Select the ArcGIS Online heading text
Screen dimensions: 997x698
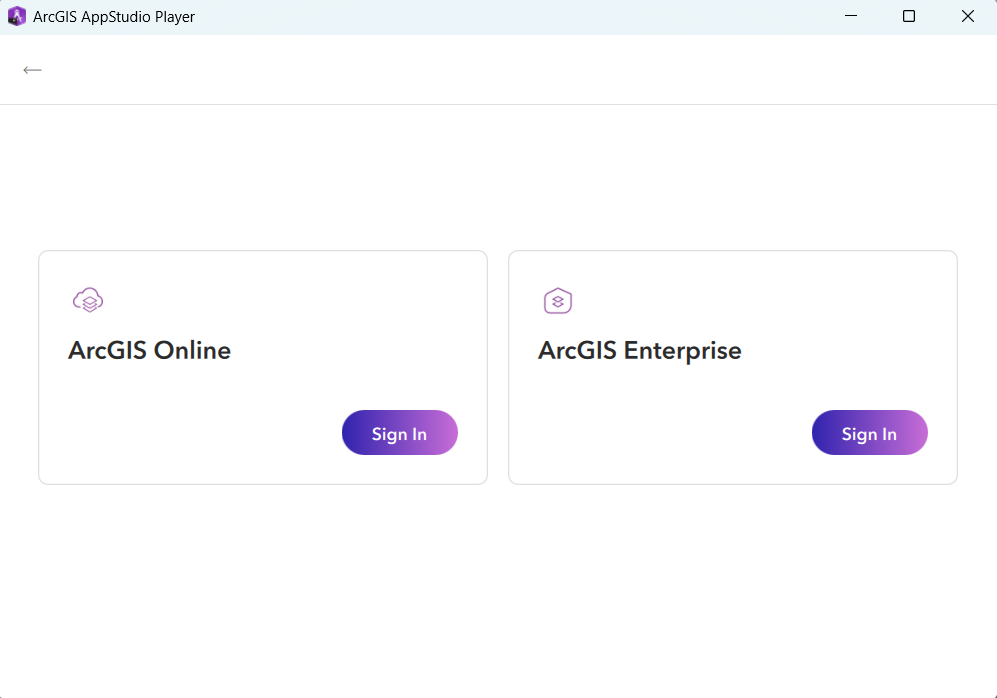149,350
